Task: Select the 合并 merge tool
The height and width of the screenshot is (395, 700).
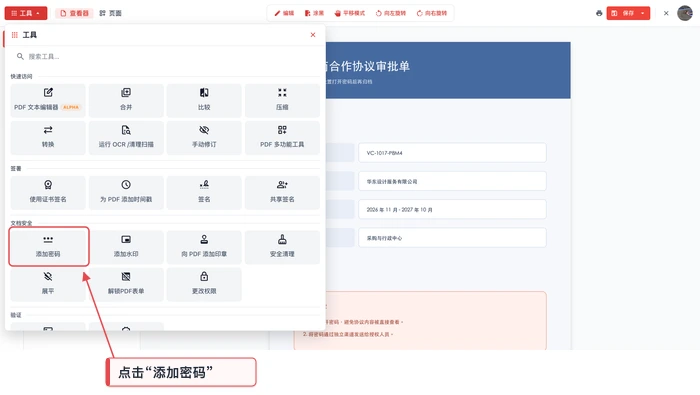Action: click(x=126, y=100)
